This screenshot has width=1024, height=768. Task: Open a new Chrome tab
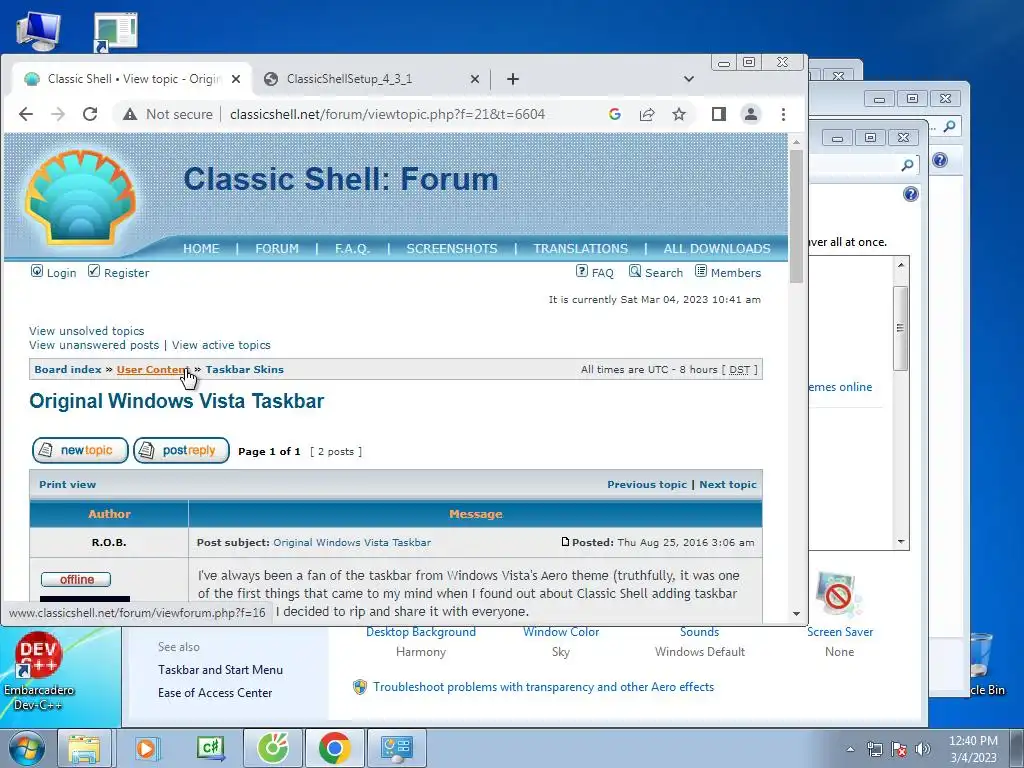[513, 79]
